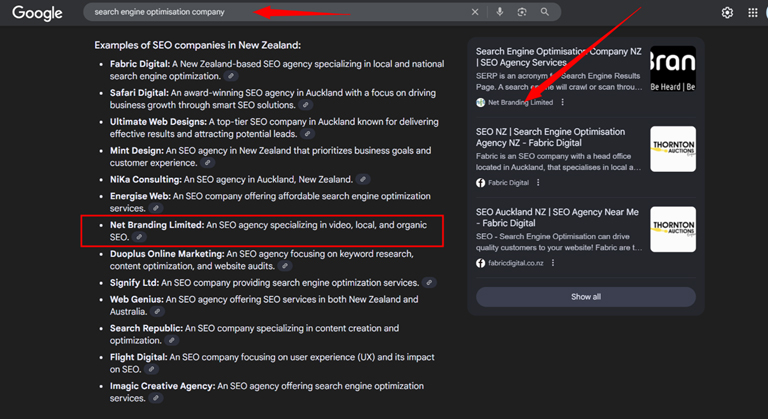
Task: Start voice search with the microphone icon
Action: (500, 12)
